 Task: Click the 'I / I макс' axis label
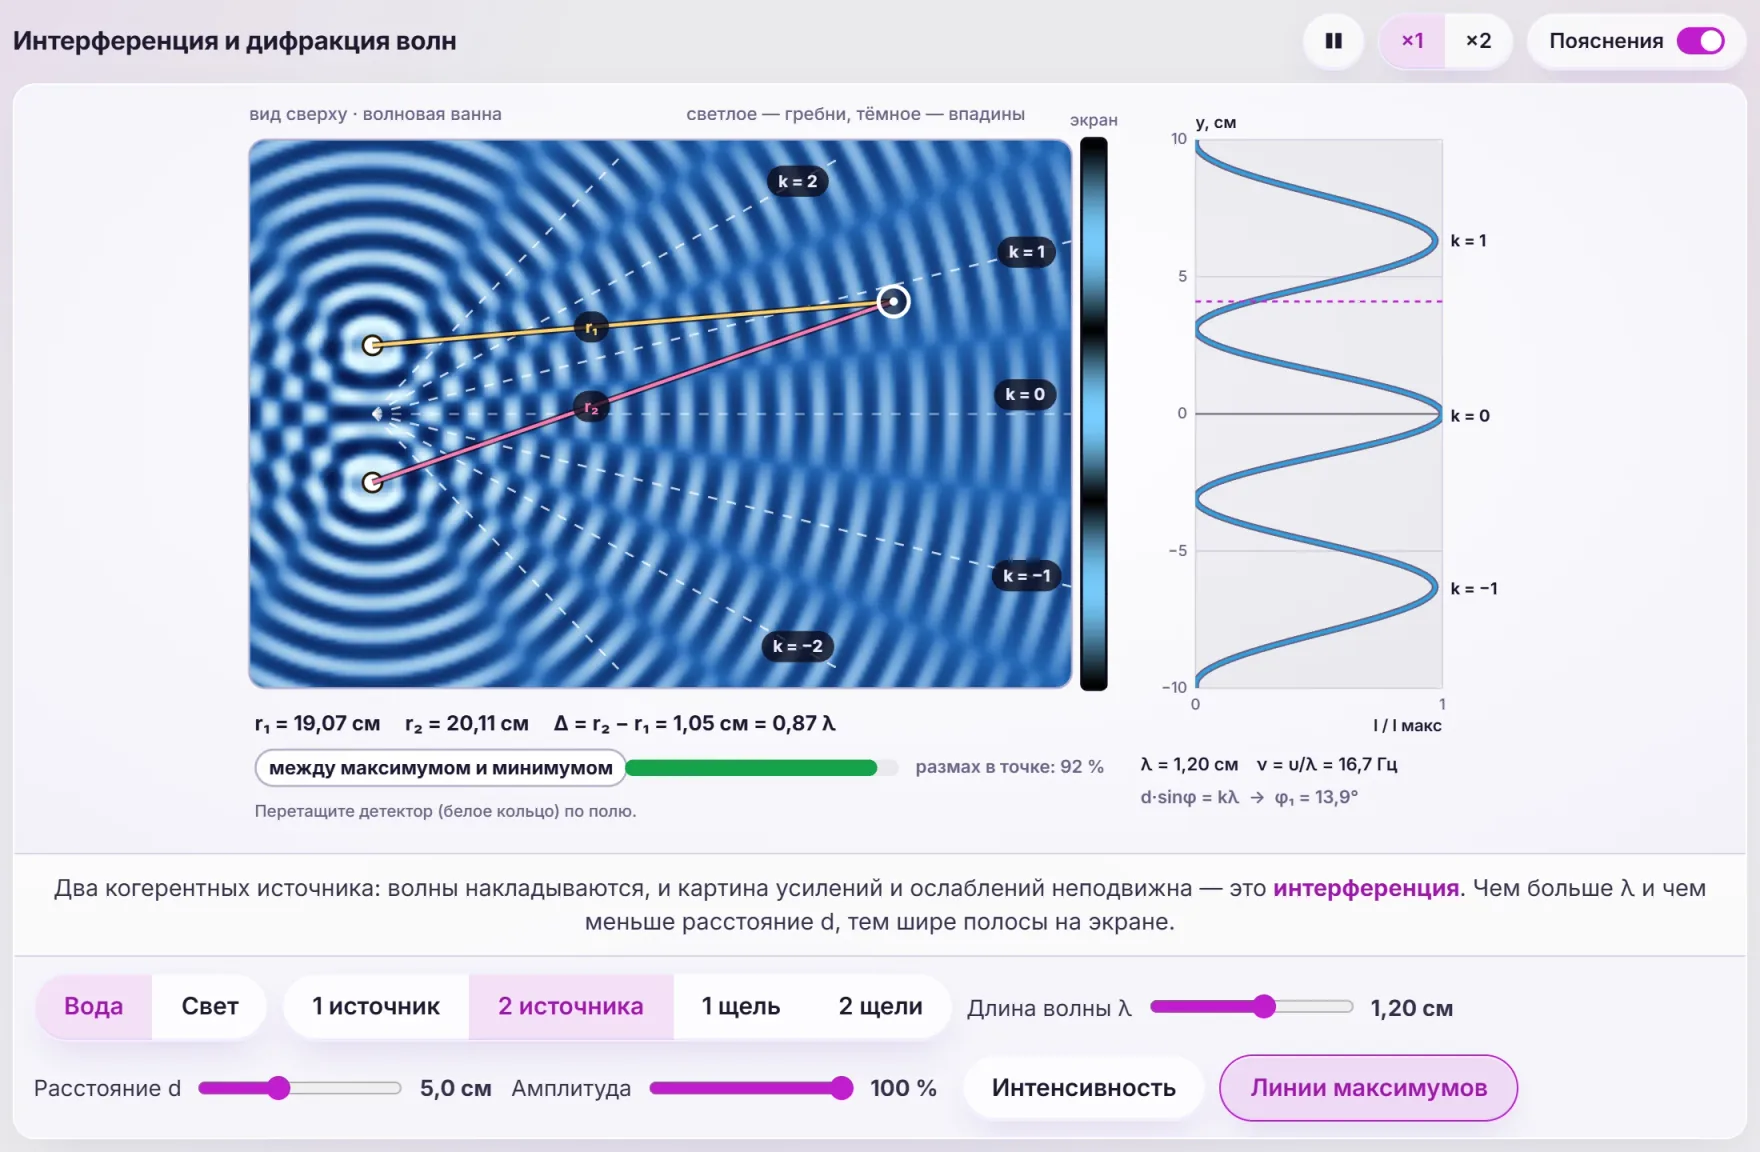(x=1407, y=725)
